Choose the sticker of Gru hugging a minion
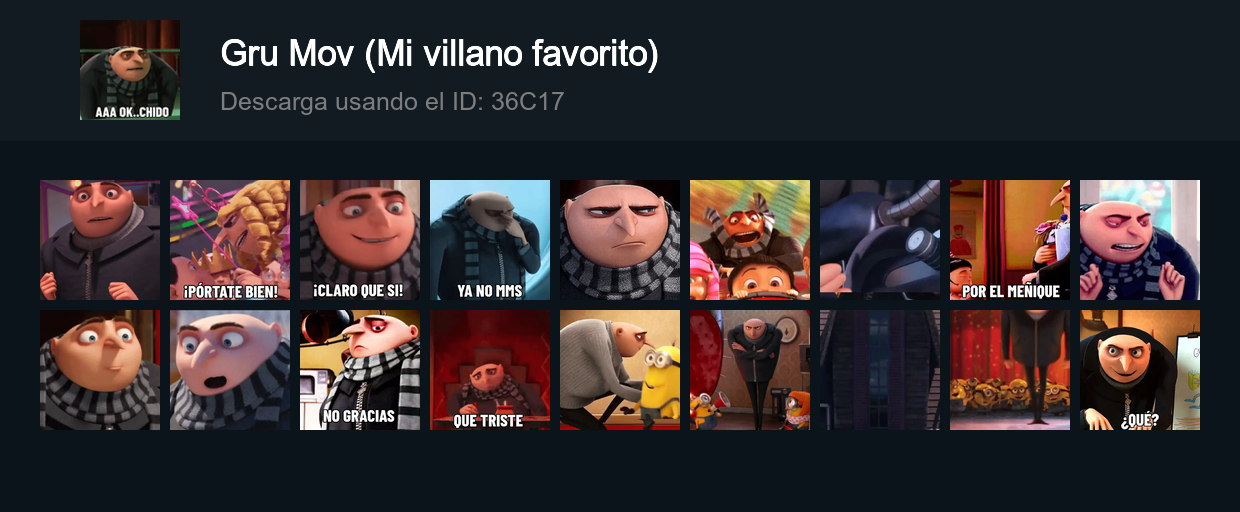The image size is (1240, 512). coord(620,370)
